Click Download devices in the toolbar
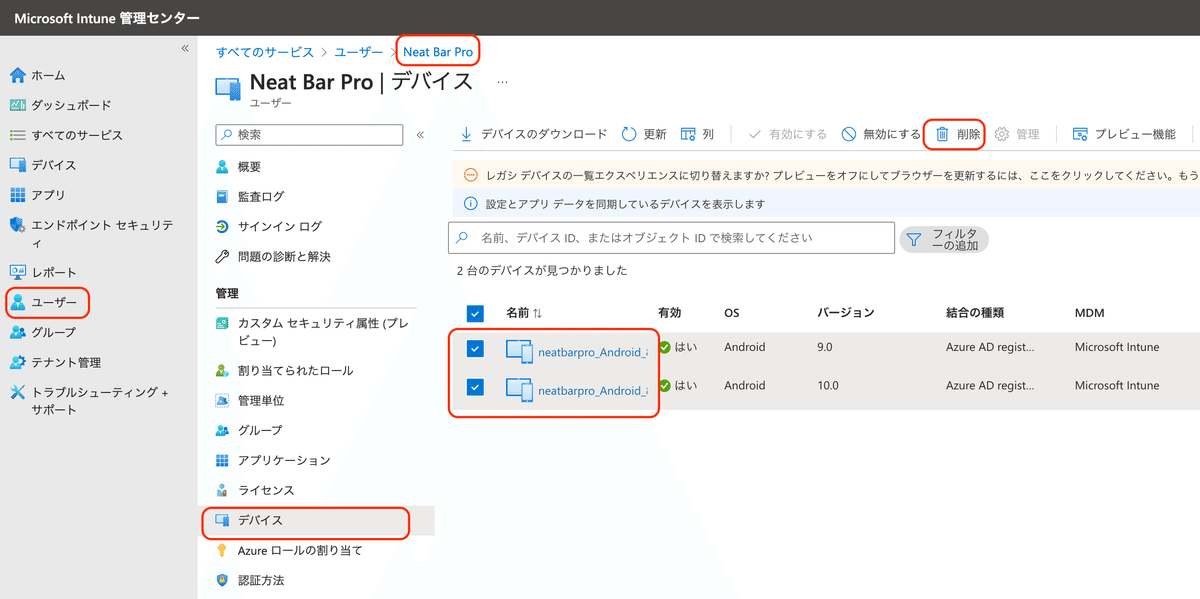Viewport: 1200px width, 599px height. [x=533, y=134]
